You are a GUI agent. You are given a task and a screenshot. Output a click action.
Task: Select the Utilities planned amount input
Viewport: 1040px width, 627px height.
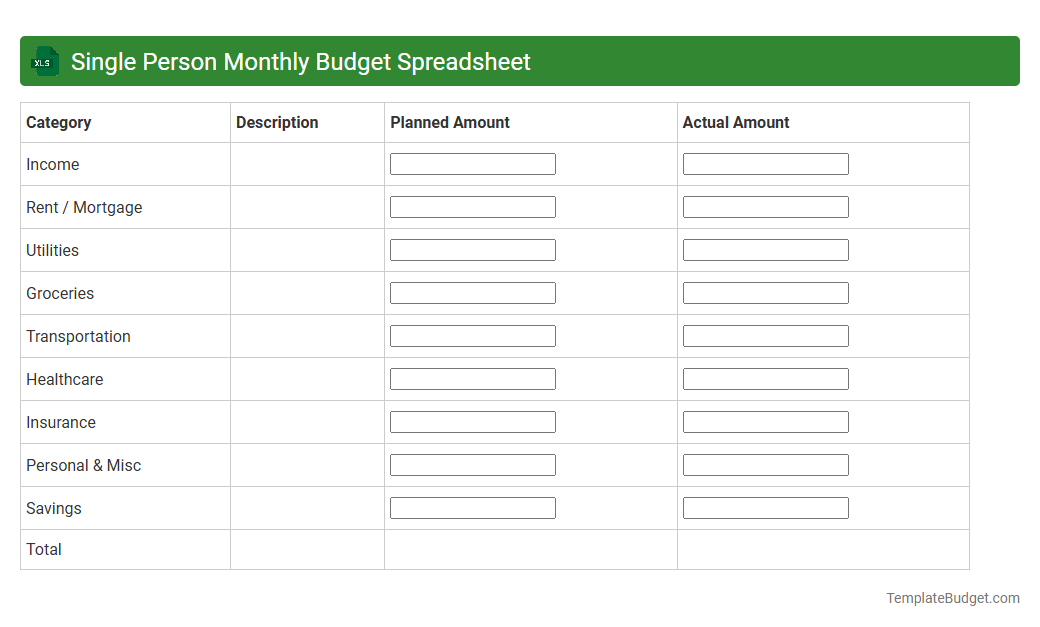(x=473, y=249)
